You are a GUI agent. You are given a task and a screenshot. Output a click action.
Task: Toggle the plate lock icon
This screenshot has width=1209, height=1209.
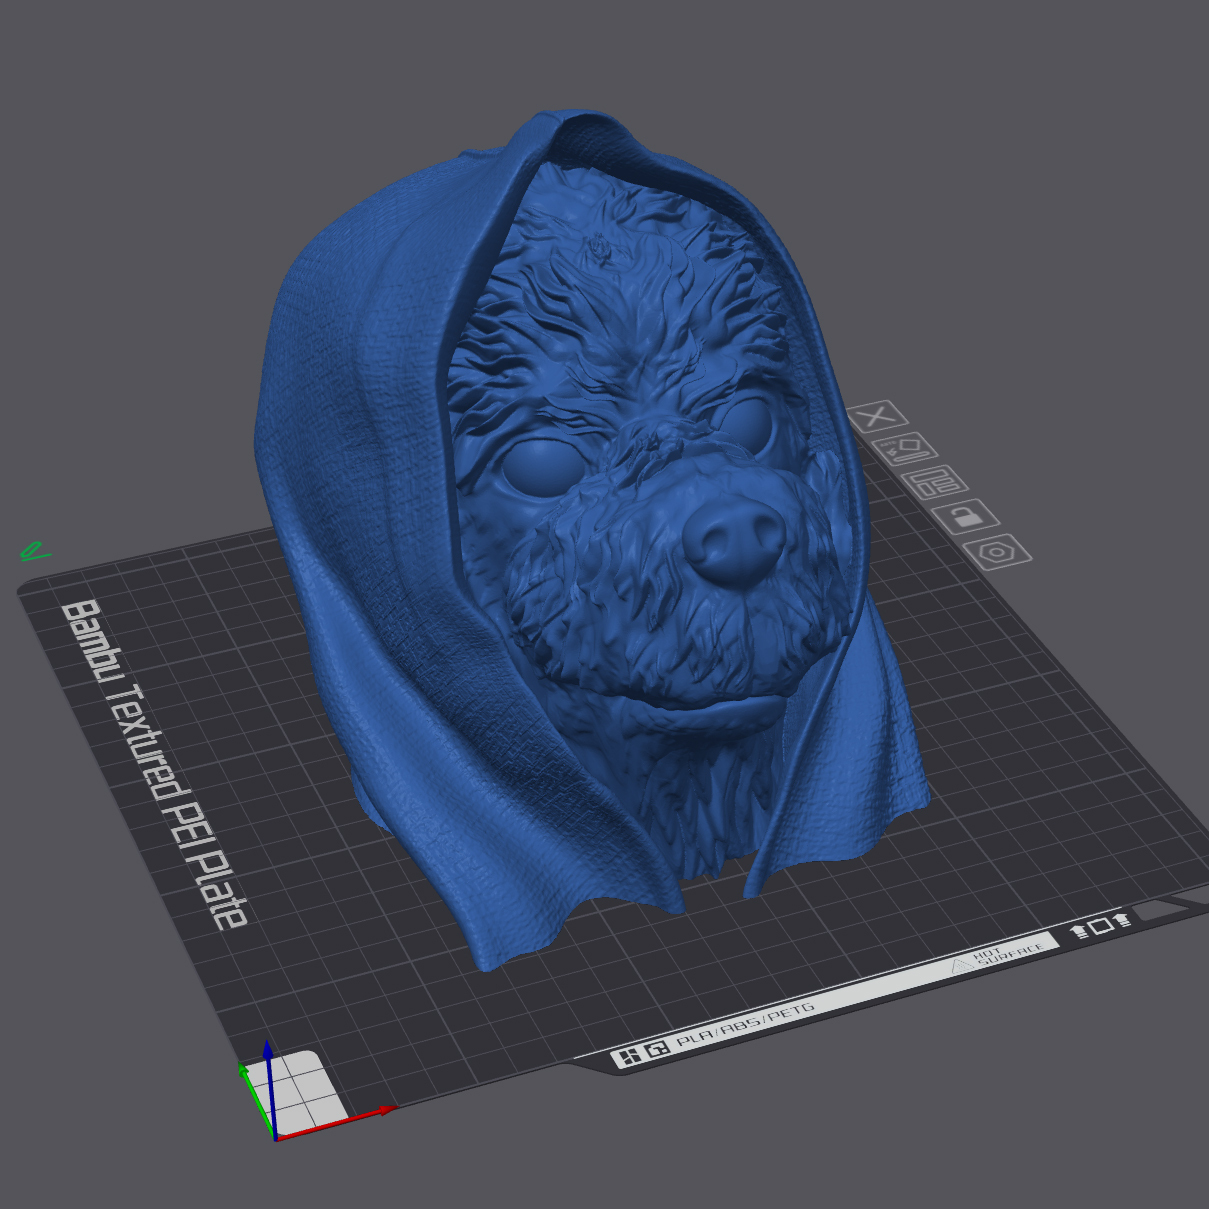(965, 517)
